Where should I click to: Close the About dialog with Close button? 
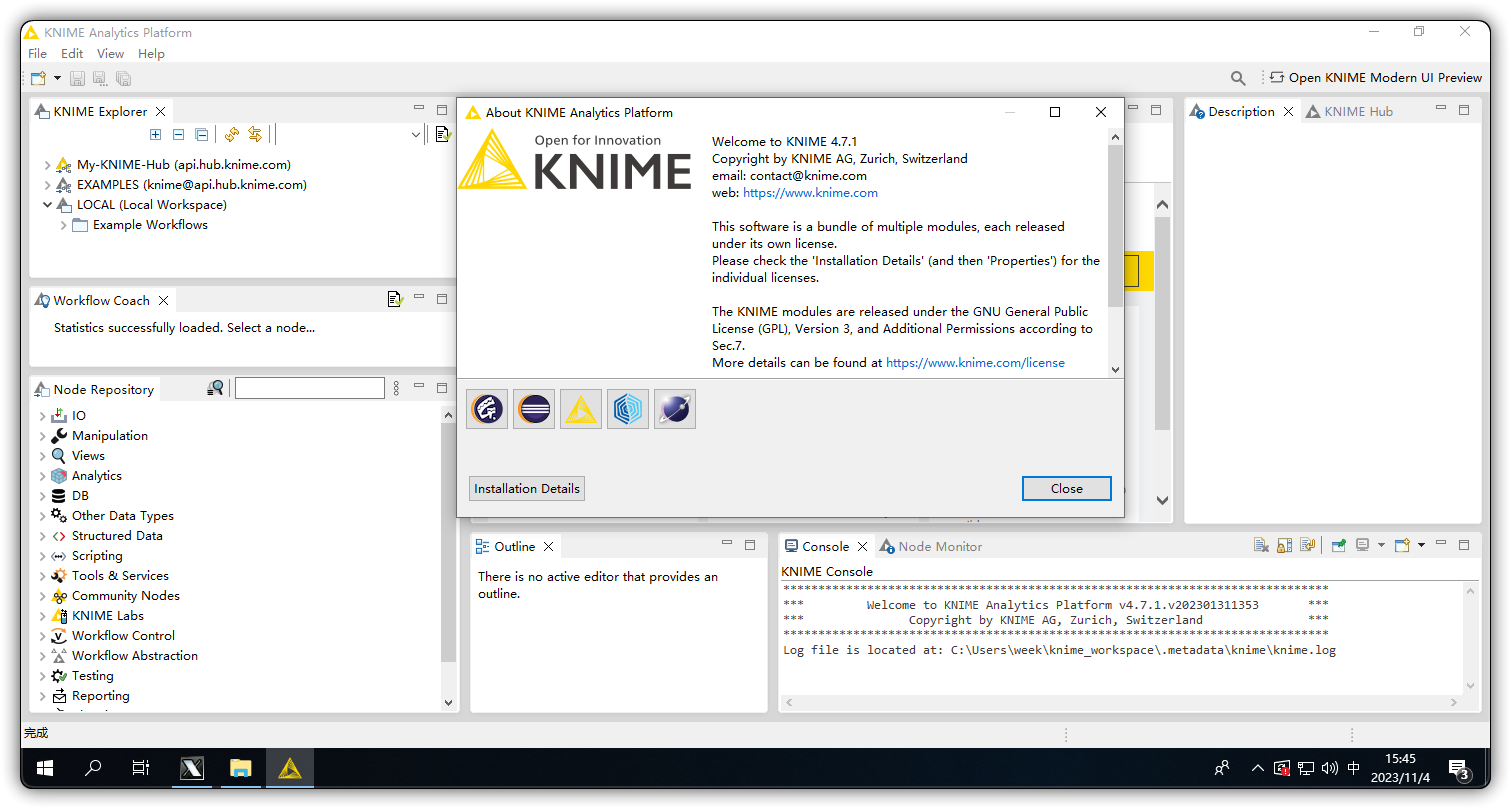(x=1067, y=489)
